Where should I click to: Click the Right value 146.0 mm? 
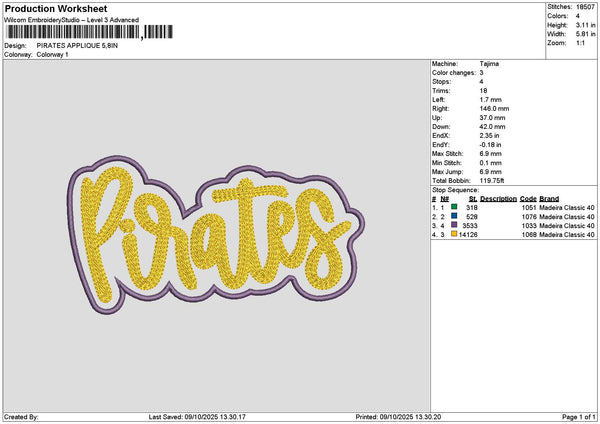coord(494,109)
